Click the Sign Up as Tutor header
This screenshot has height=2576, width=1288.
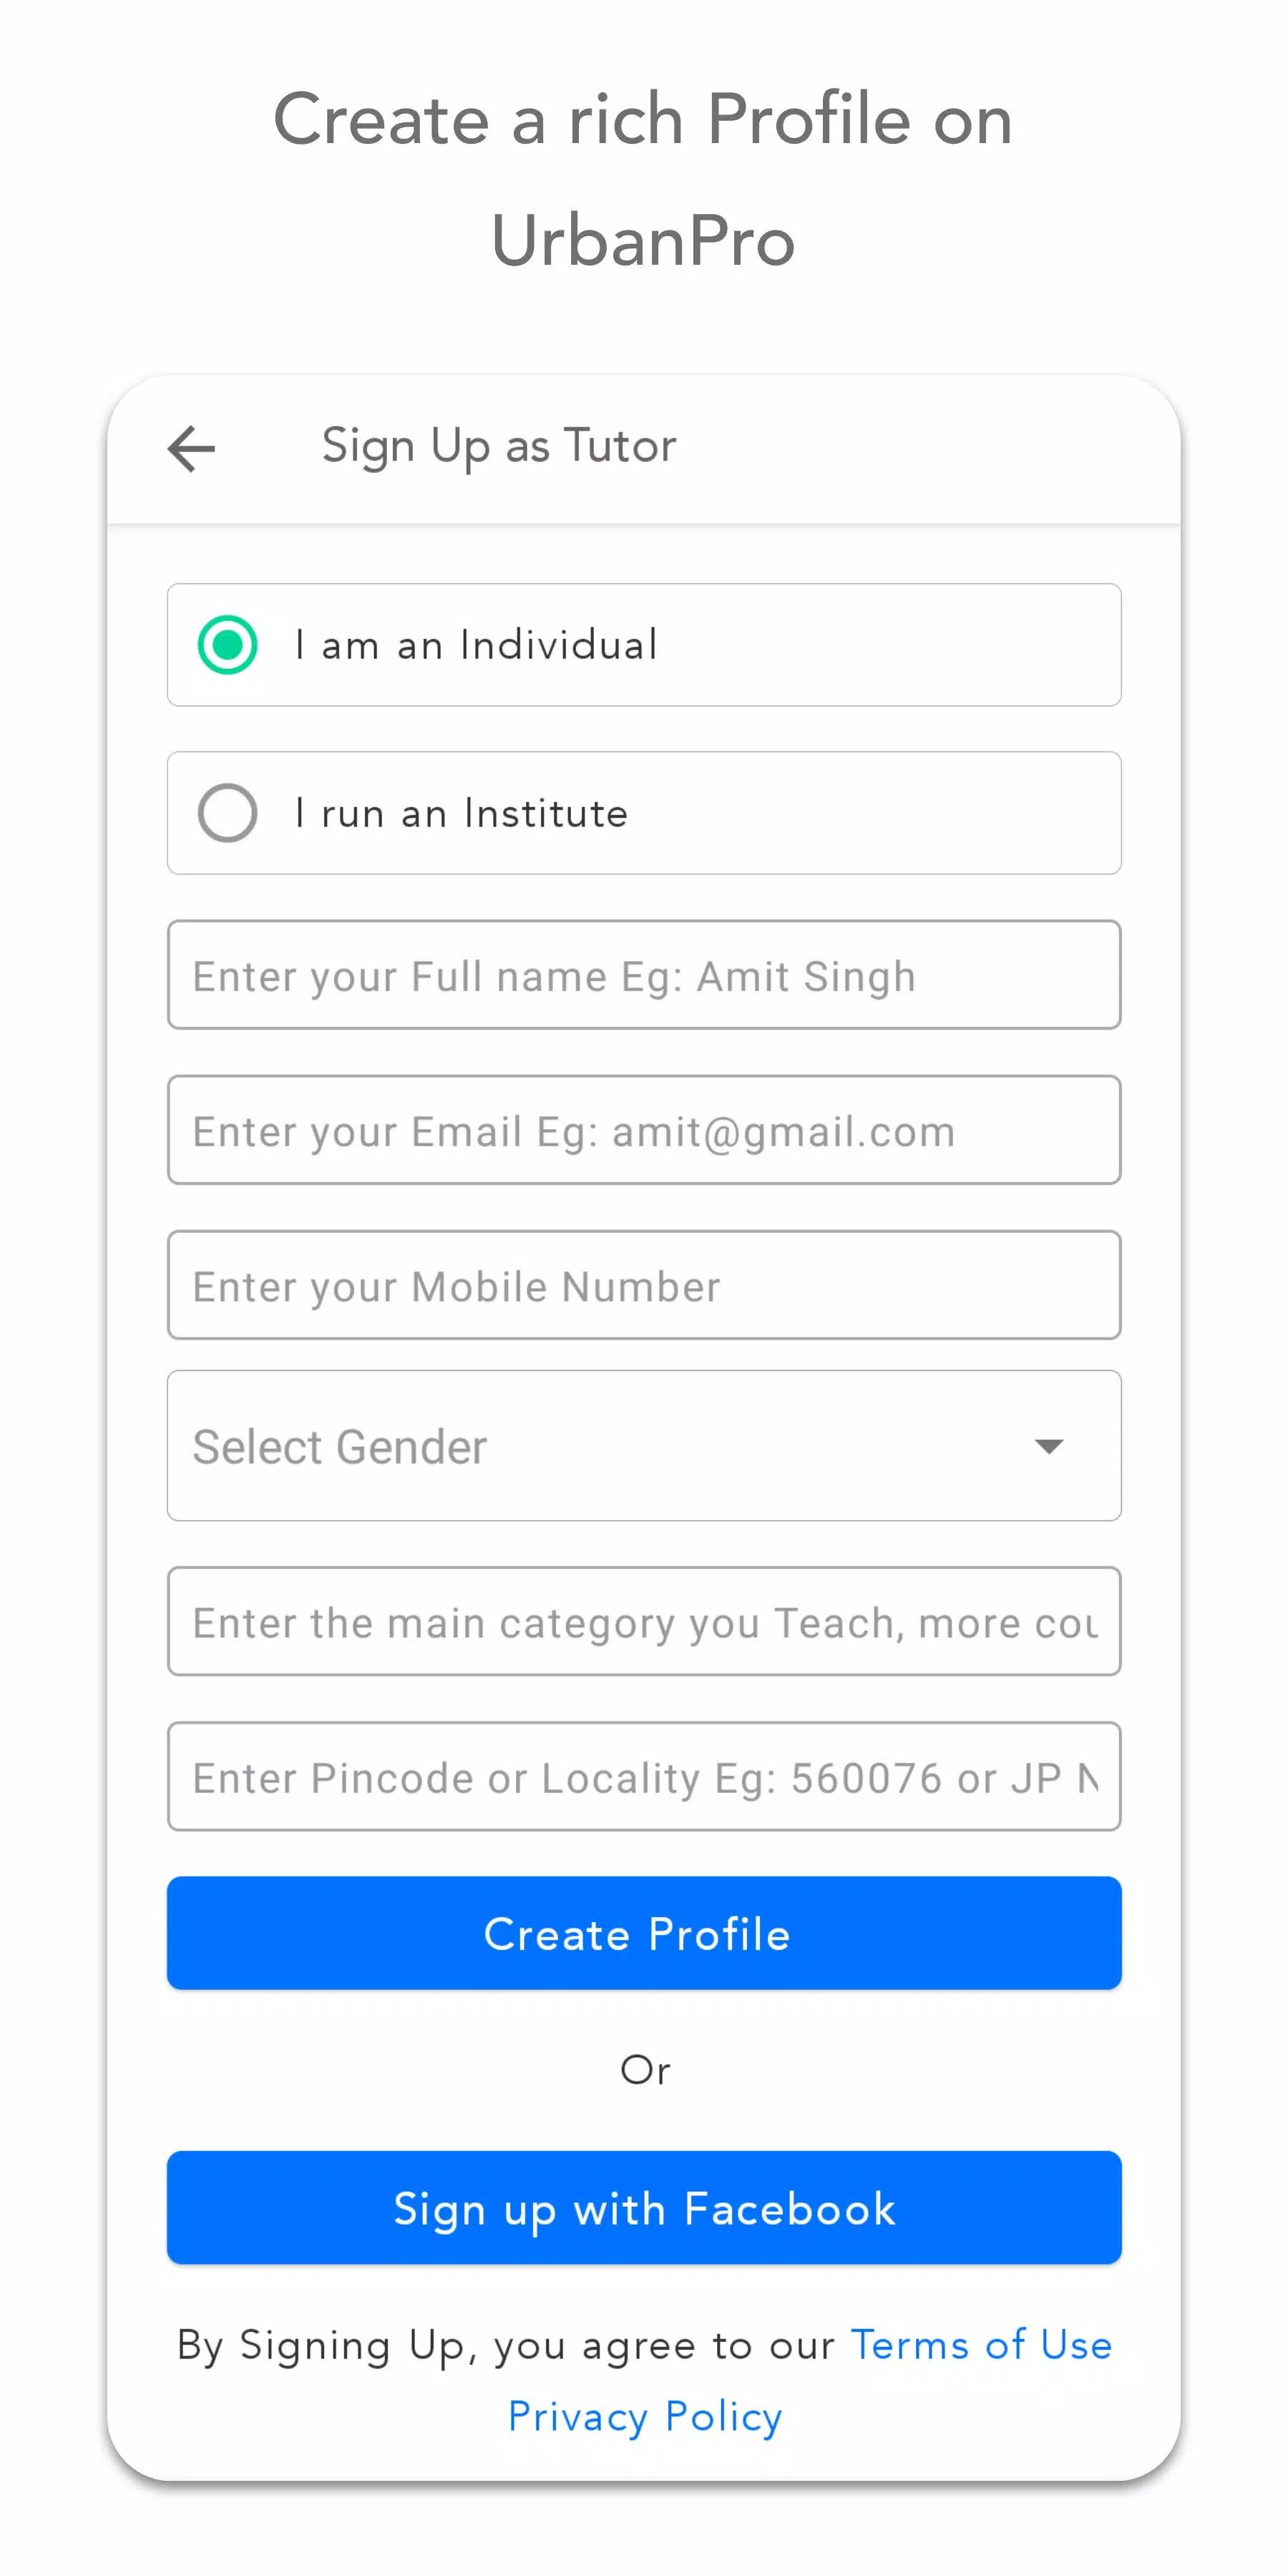[x=498, y=446]
